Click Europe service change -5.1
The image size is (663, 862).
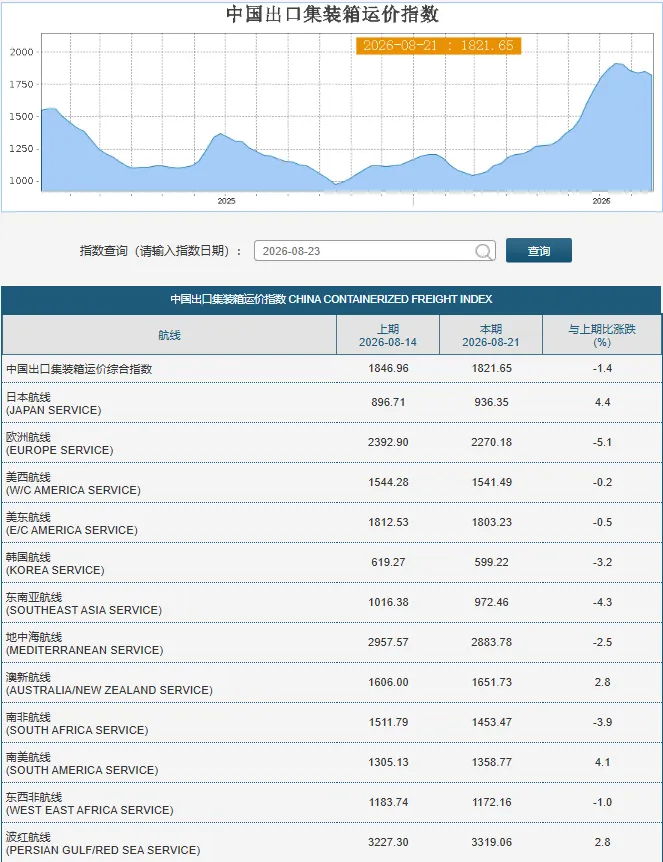(x=603, y=443)
